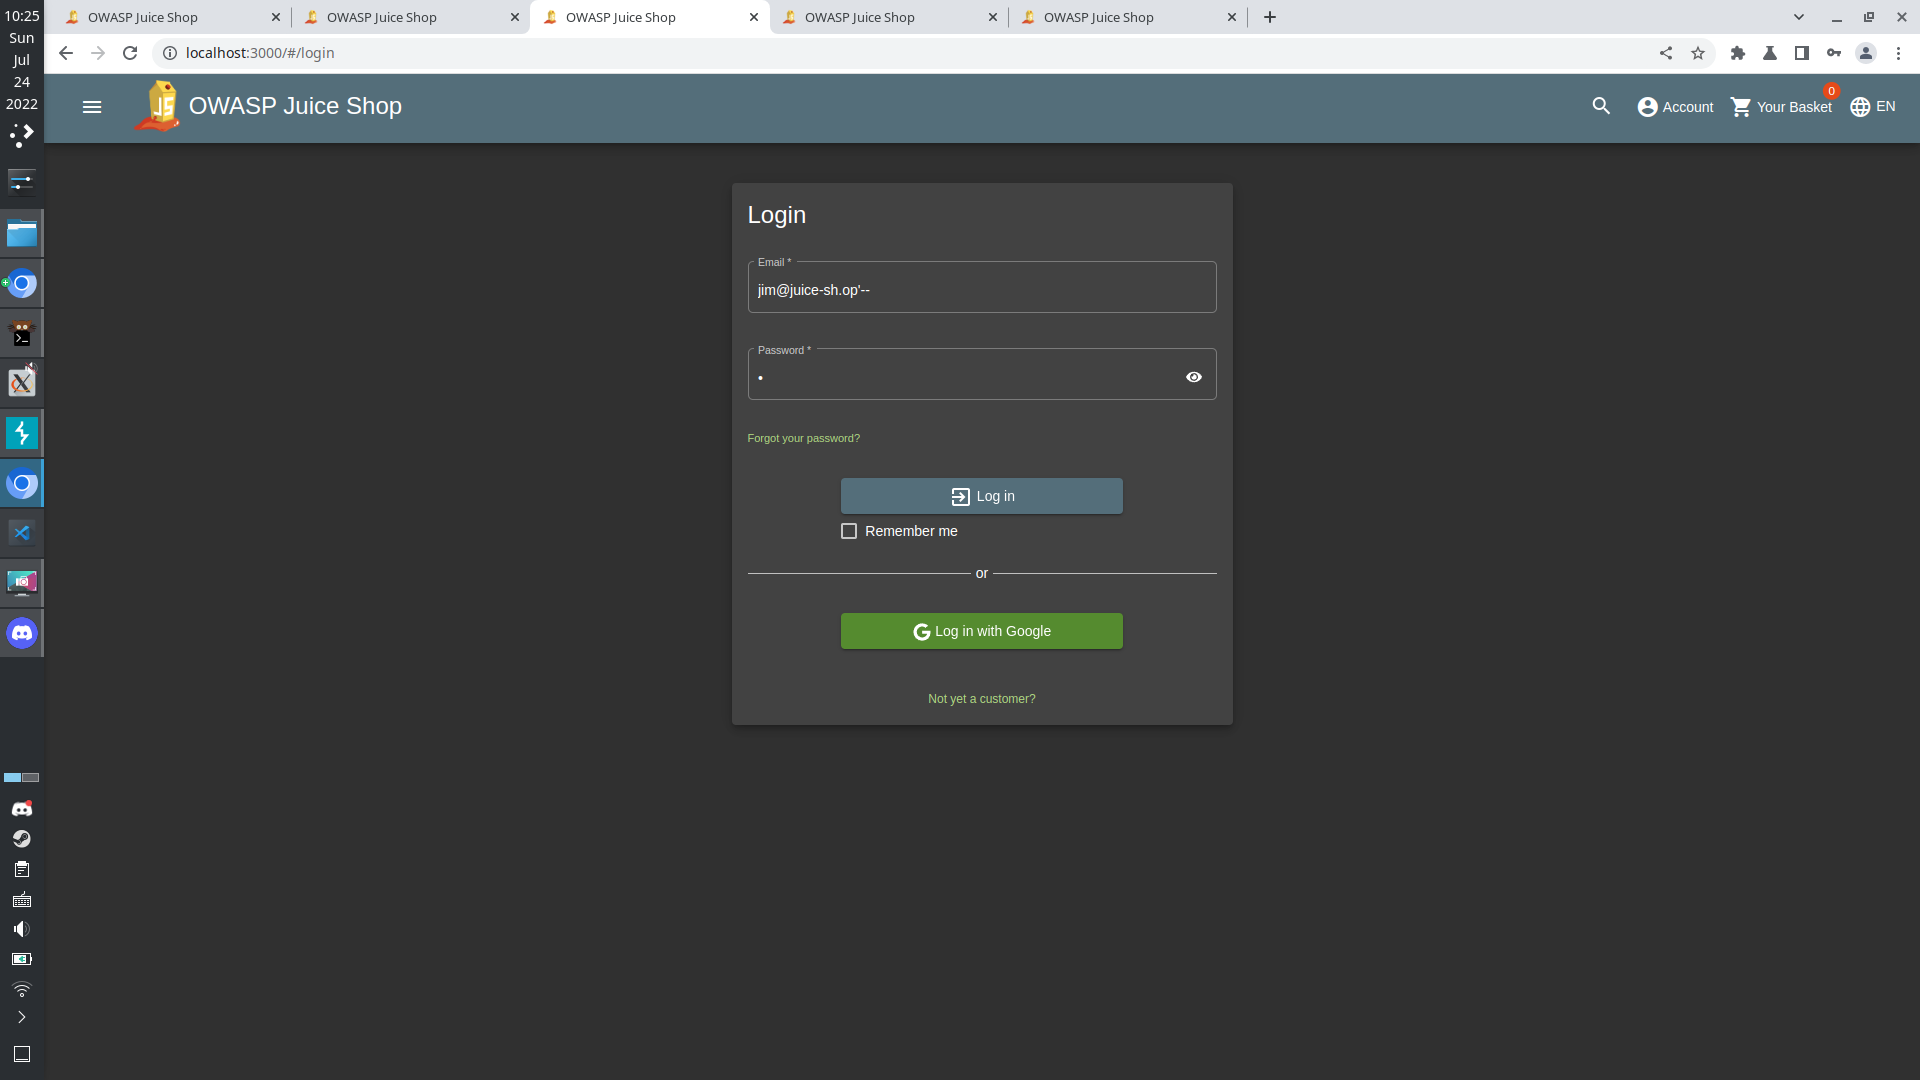Screen dimensions: 1920x1080
Task: Open EN language selection menu
Action: pos(1872,107)
